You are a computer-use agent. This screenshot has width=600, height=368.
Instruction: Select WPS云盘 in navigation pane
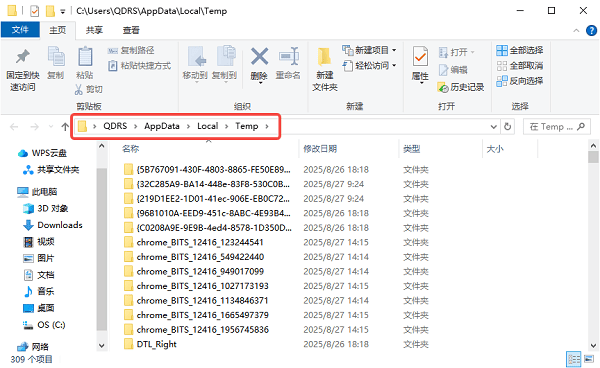pyautogui.click(x=42, y=153)
